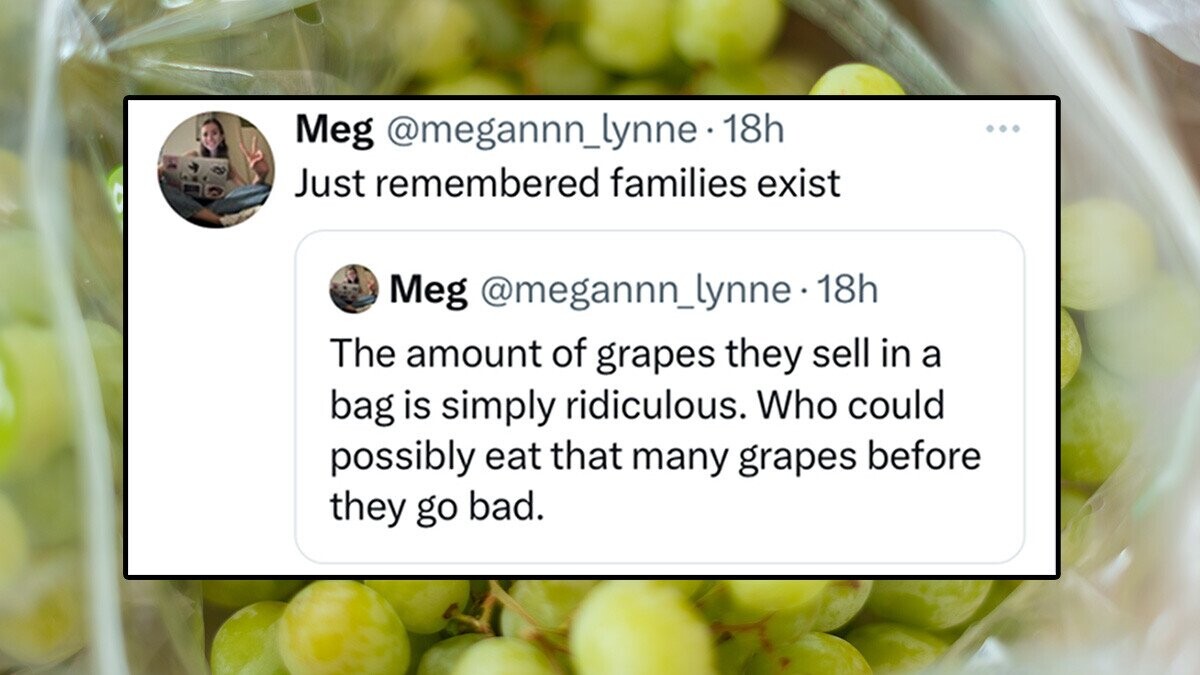This screenshot has height=675, width=1200.
Task: Click "they go bad." last line
Action: pyautogui.click(x=437, y=507)
